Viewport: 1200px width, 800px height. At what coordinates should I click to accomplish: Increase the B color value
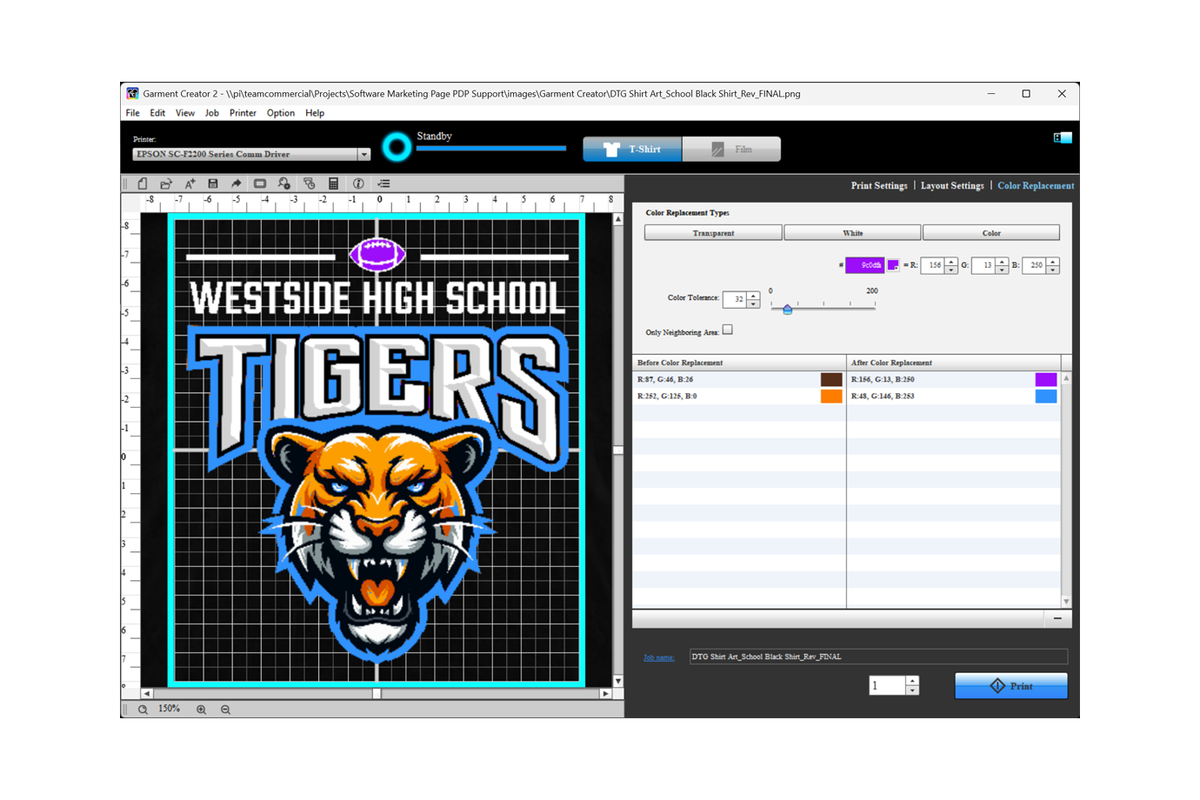tap(1053, 261)
